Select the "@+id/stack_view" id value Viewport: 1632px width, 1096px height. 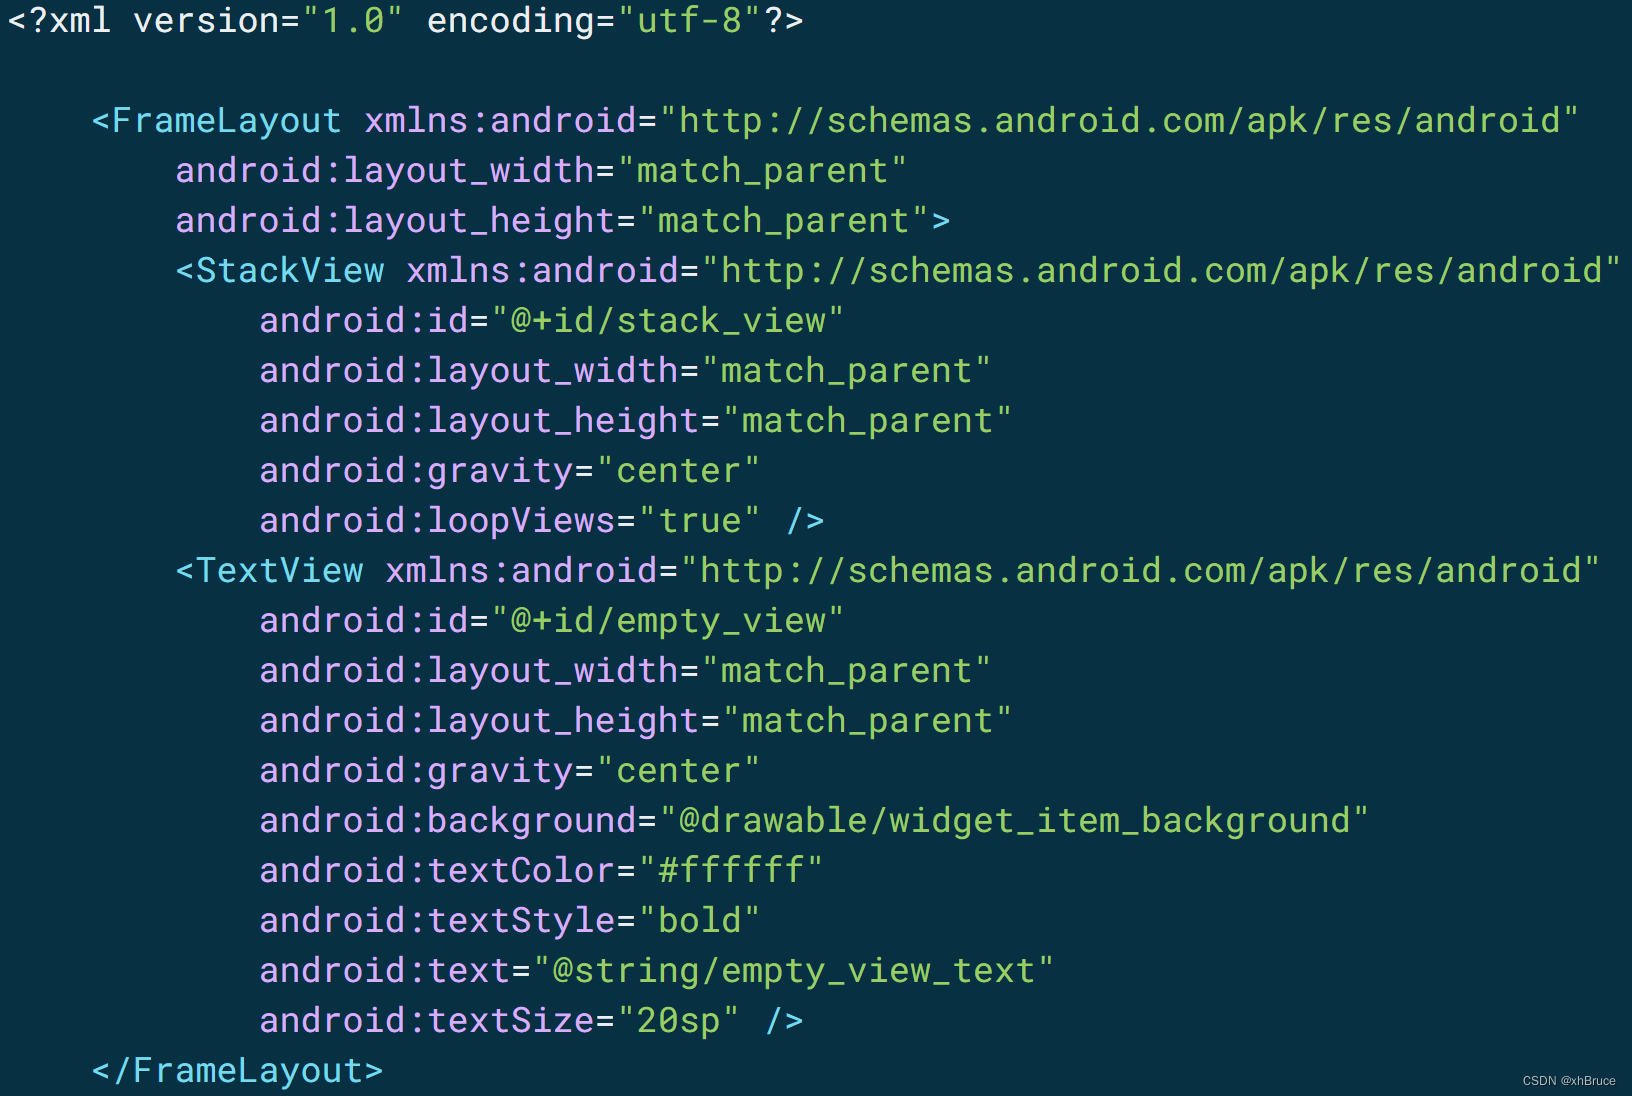(x=667, y=321)
